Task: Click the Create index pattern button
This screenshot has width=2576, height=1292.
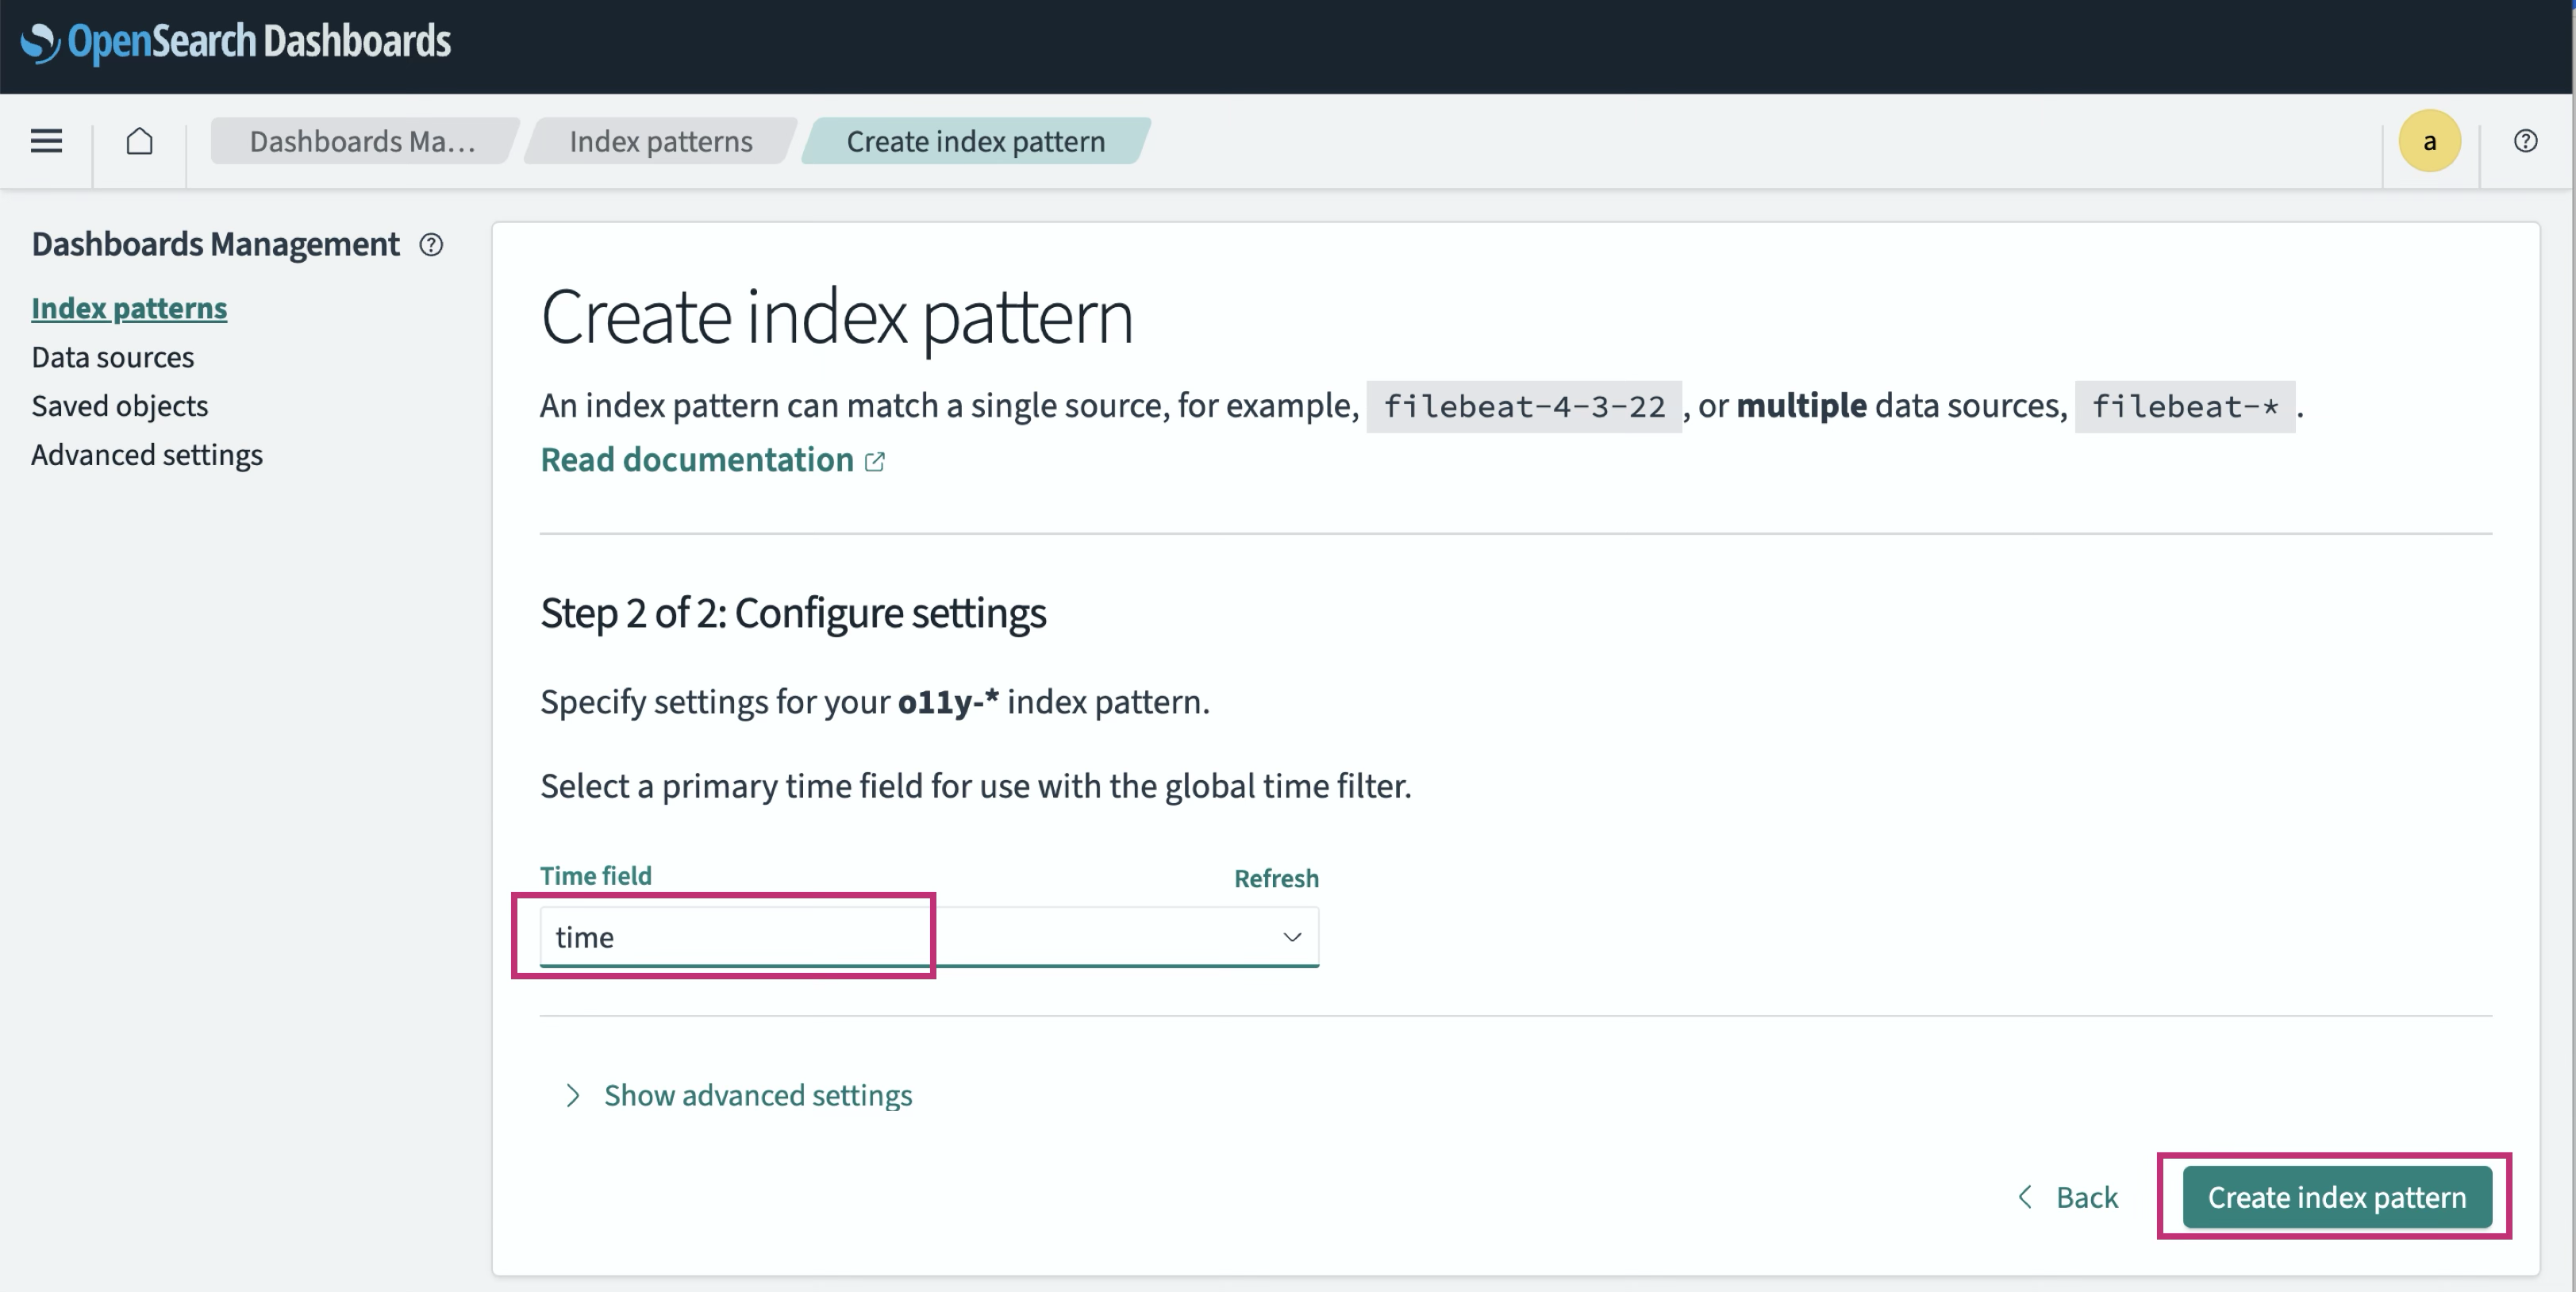Action: click(2337, 1197)
